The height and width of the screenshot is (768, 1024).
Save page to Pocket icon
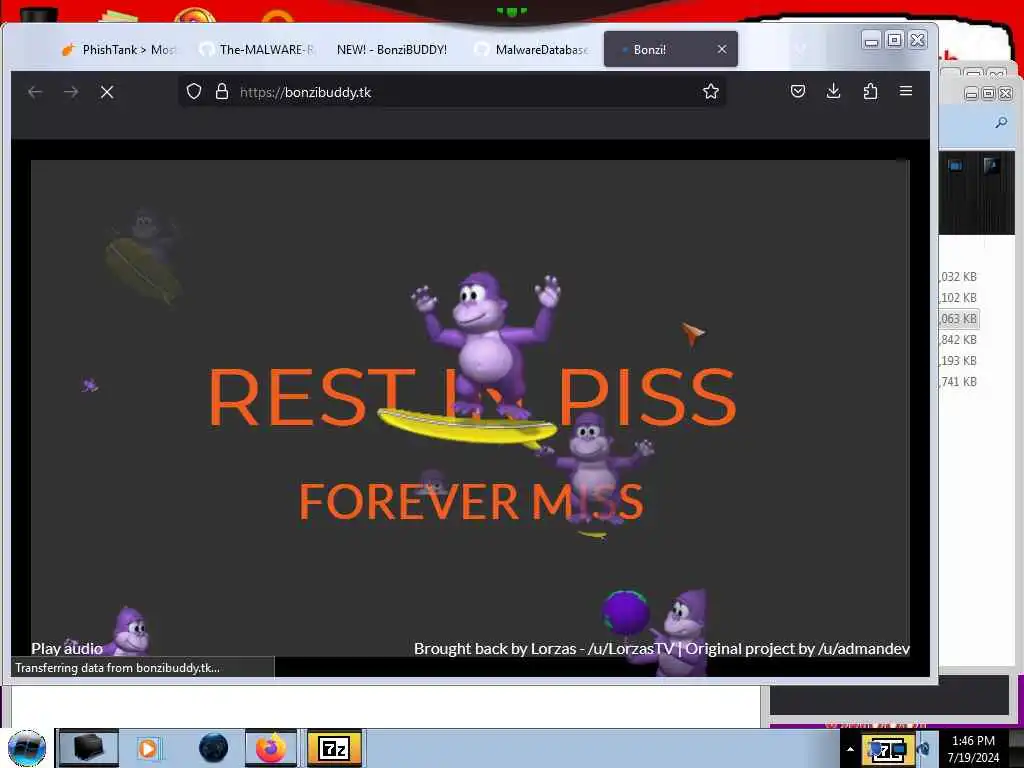(798, 91)
